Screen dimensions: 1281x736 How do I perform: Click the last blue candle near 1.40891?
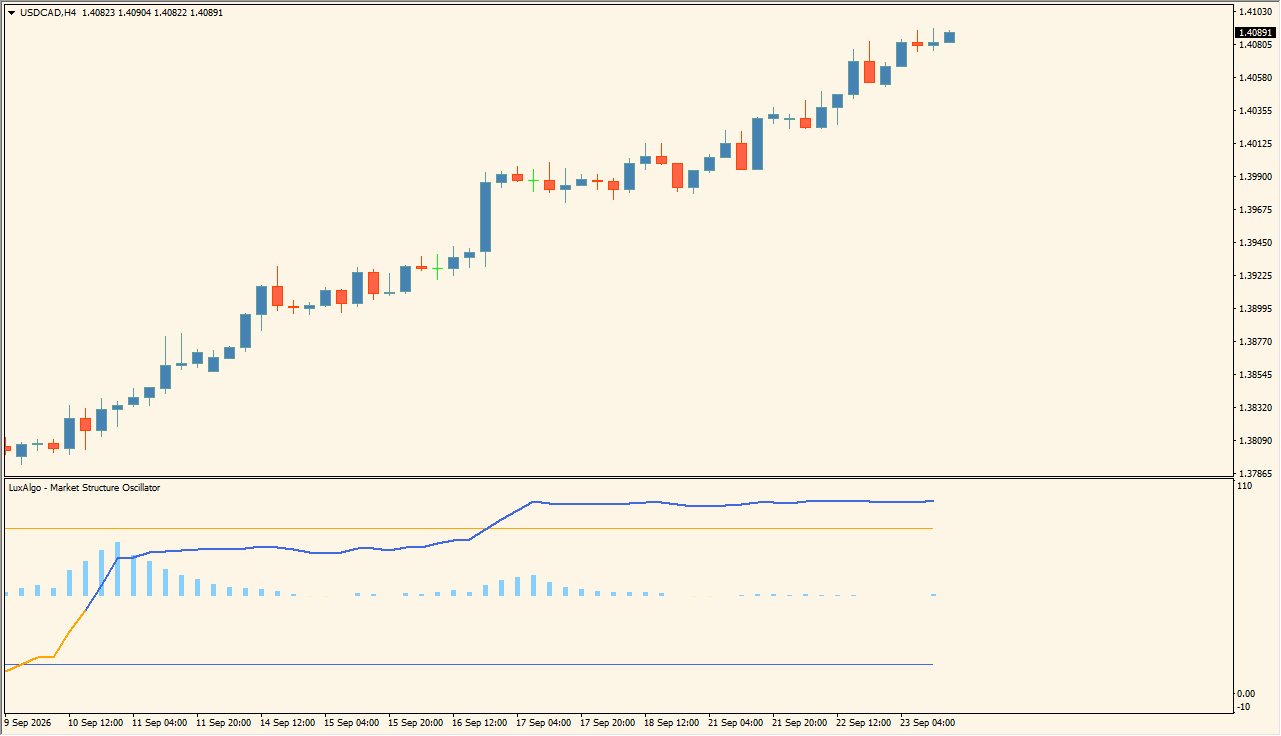tap(949, 37)
